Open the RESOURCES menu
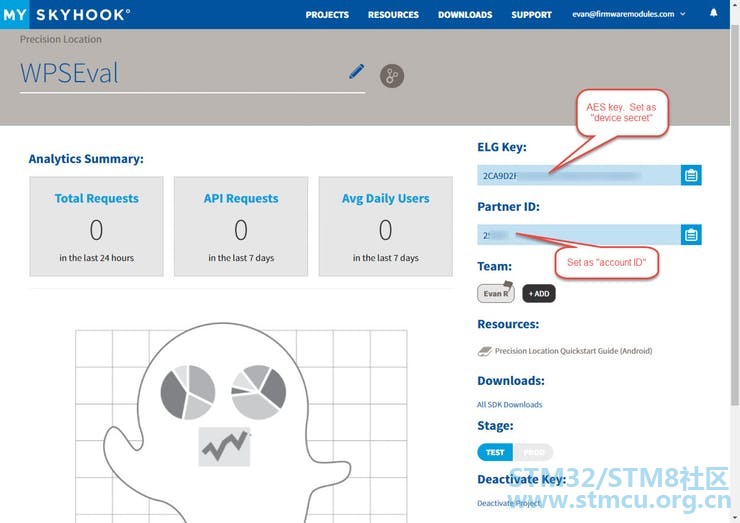The image size is (740, 523). [393, 15]
